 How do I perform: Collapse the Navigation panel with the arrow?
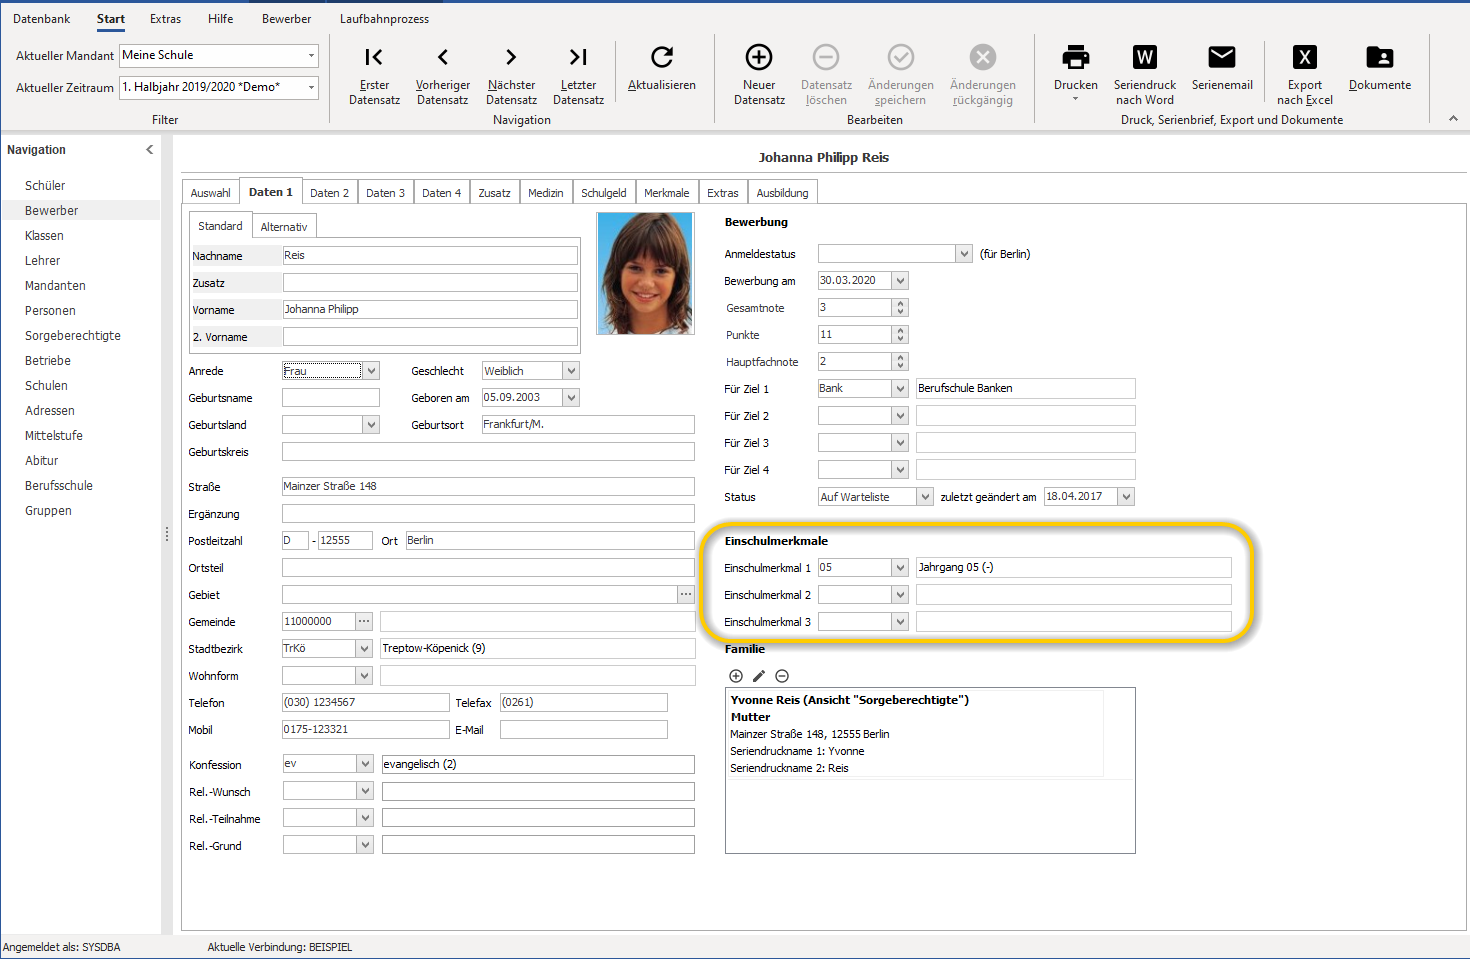(x=150, y=150)
